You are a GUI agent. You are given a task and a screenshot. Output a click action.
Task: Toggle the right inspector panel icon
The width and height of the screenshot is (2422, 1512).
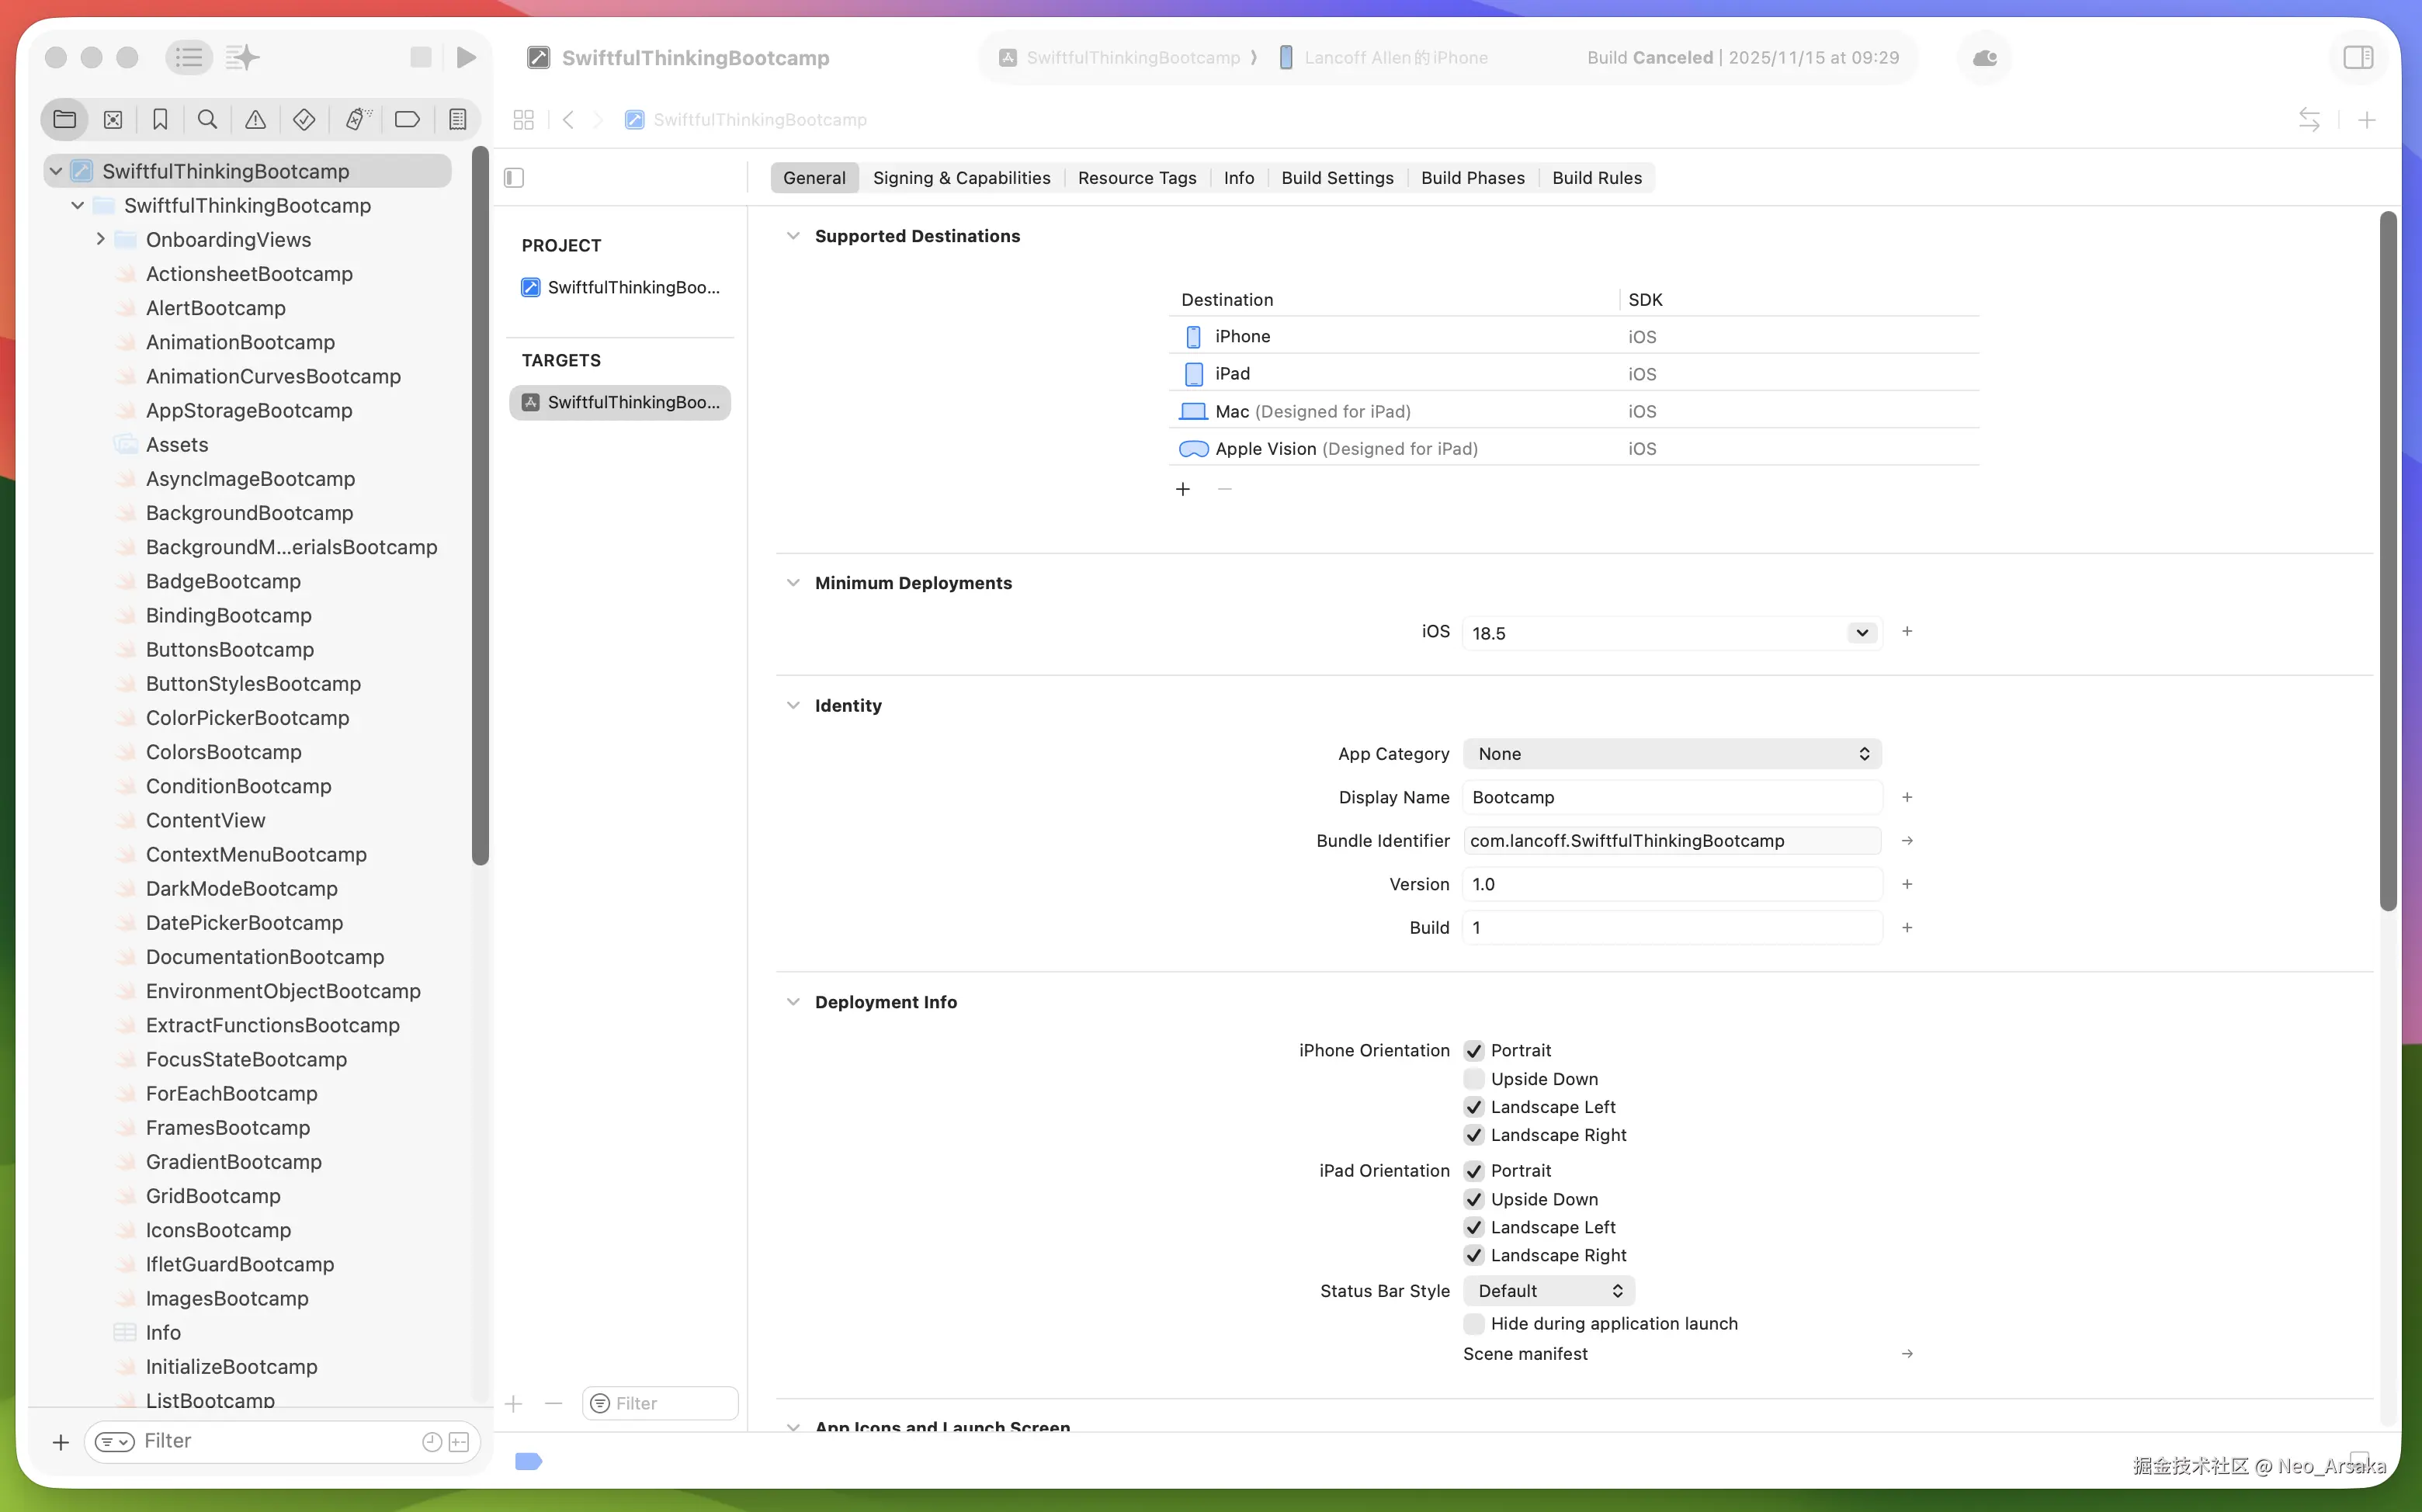pos(2358,57)
